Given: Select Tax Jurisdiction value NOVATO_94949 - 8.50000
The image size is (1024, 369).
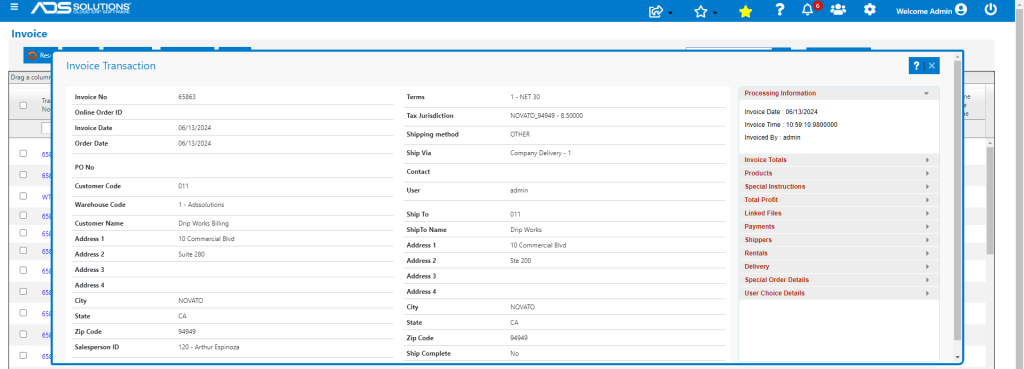Looking at the screenshot, I should 547,116.
